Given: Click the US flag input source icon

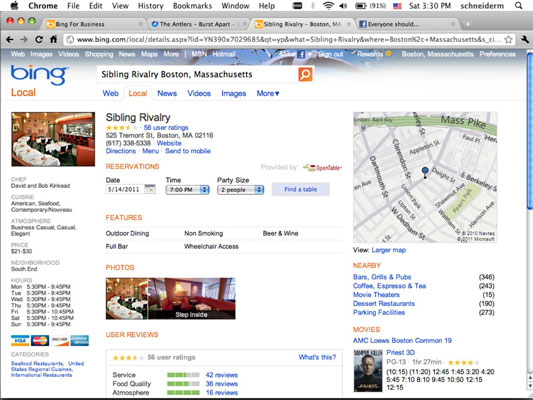Looking at the screenshot, I should click(397, 6).
